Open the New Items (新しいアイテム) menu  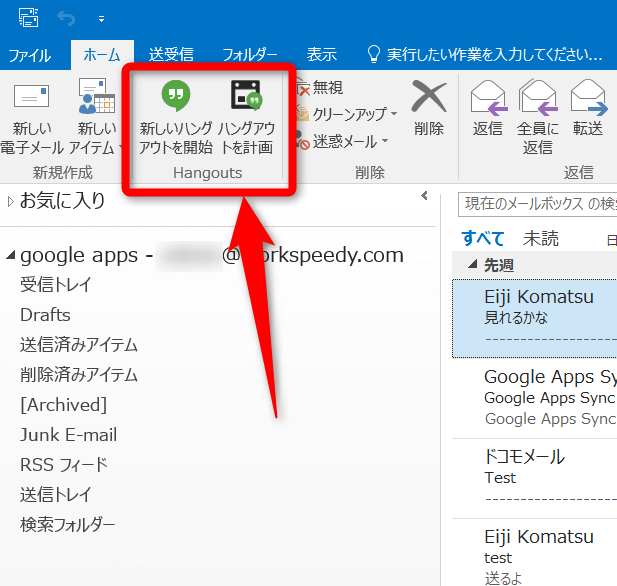click(x=98, y=112)
